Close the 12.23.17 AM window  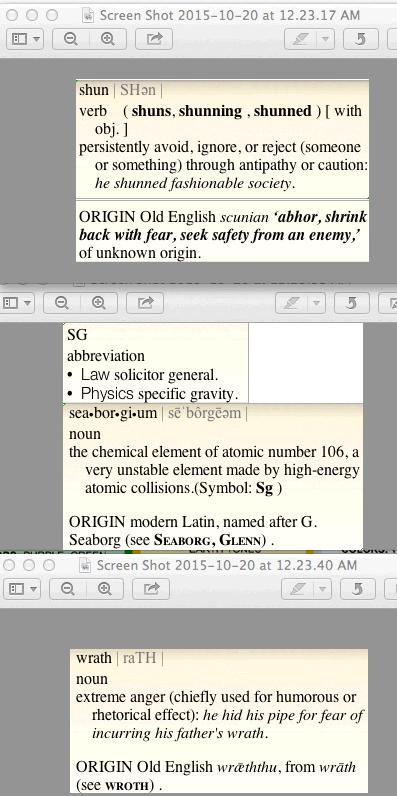click(12, 15)
